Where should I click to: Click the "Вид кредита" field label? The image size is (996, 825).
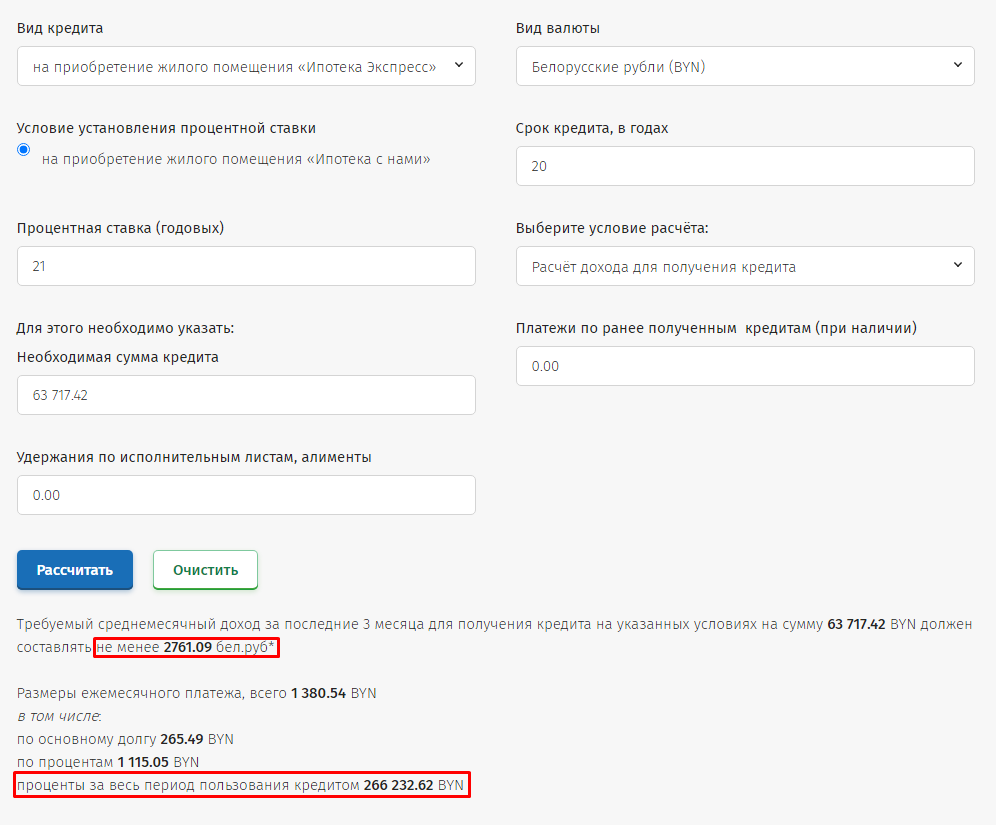pos(60,28)
